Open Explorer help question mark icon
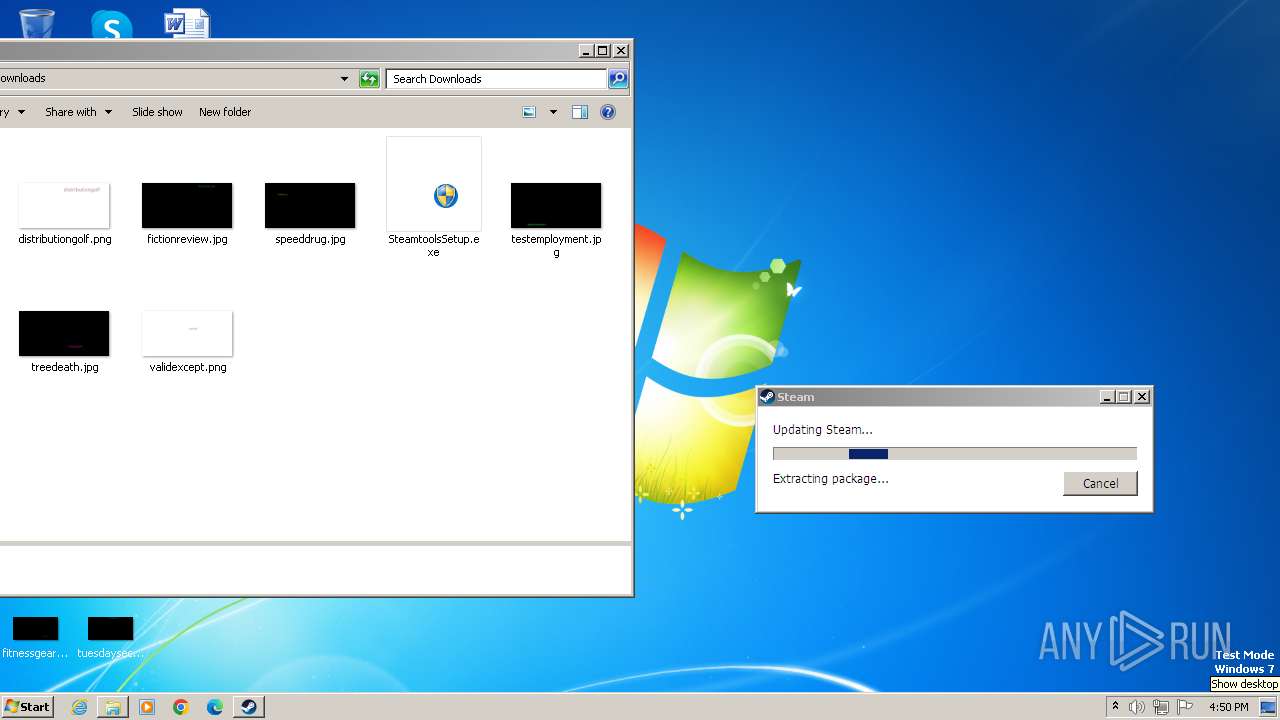1280x720 pixels. coord(607,112)
